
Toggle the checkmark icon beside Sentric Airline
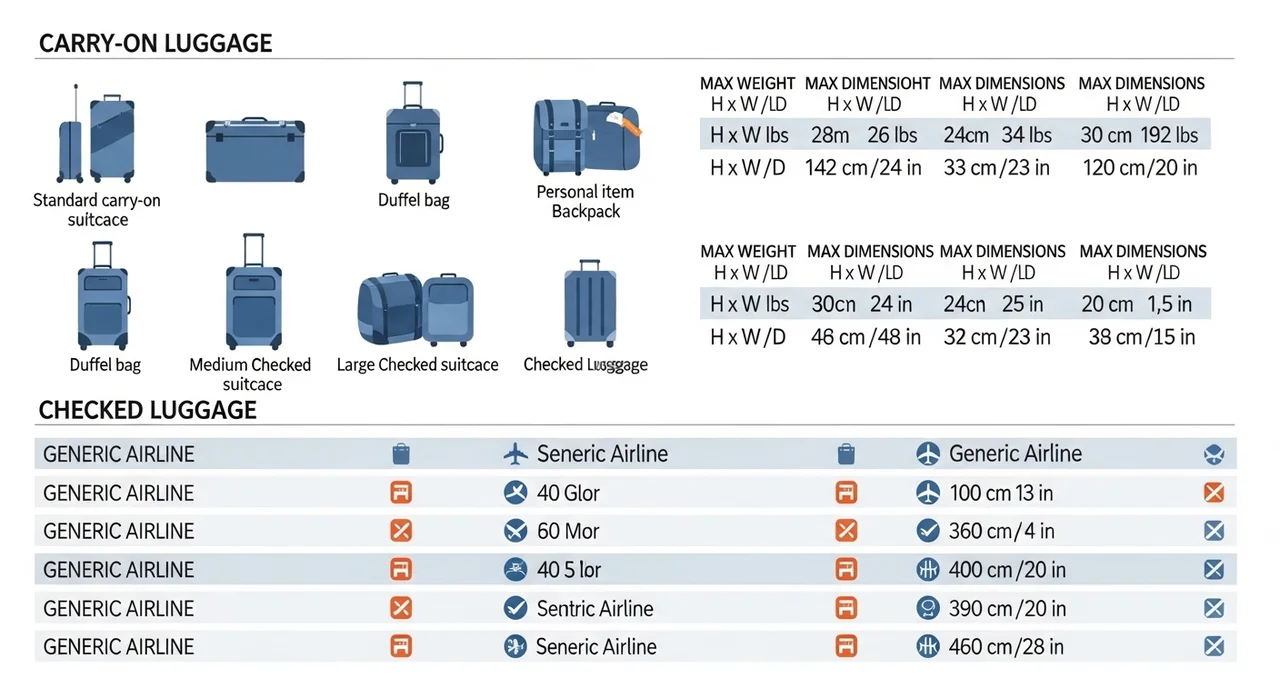click(x=516, y=608)
